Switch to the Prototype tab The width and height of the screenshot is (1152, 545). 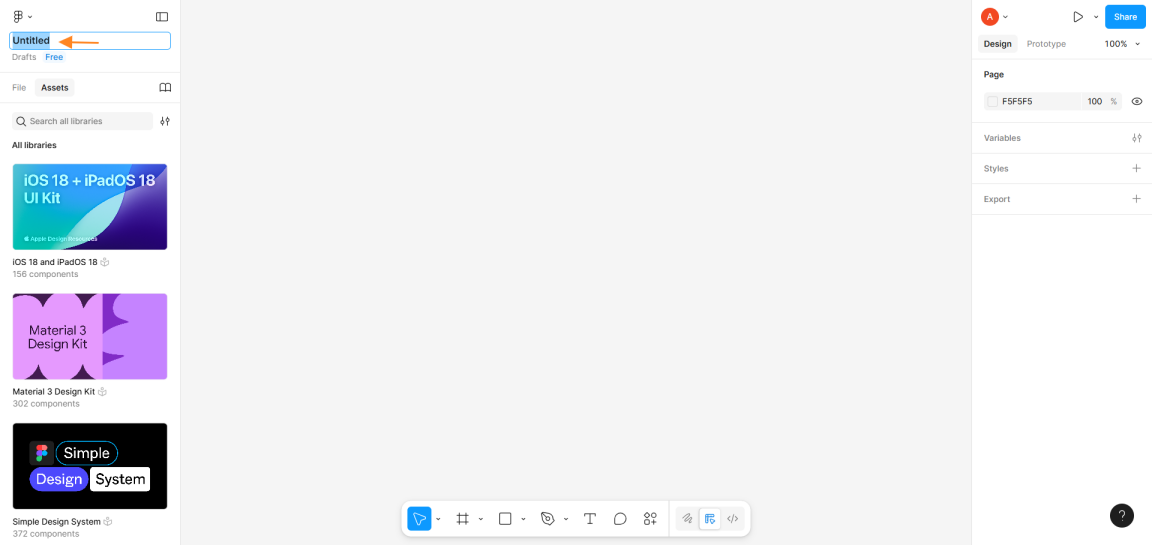[x=1046, y=44]
